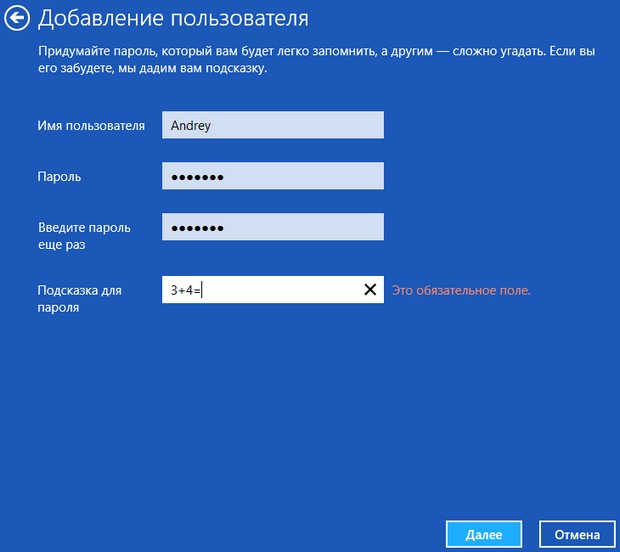Screen dimensions: 620x552
Task: Click the dots in the first password field
Action: (197, 177)
